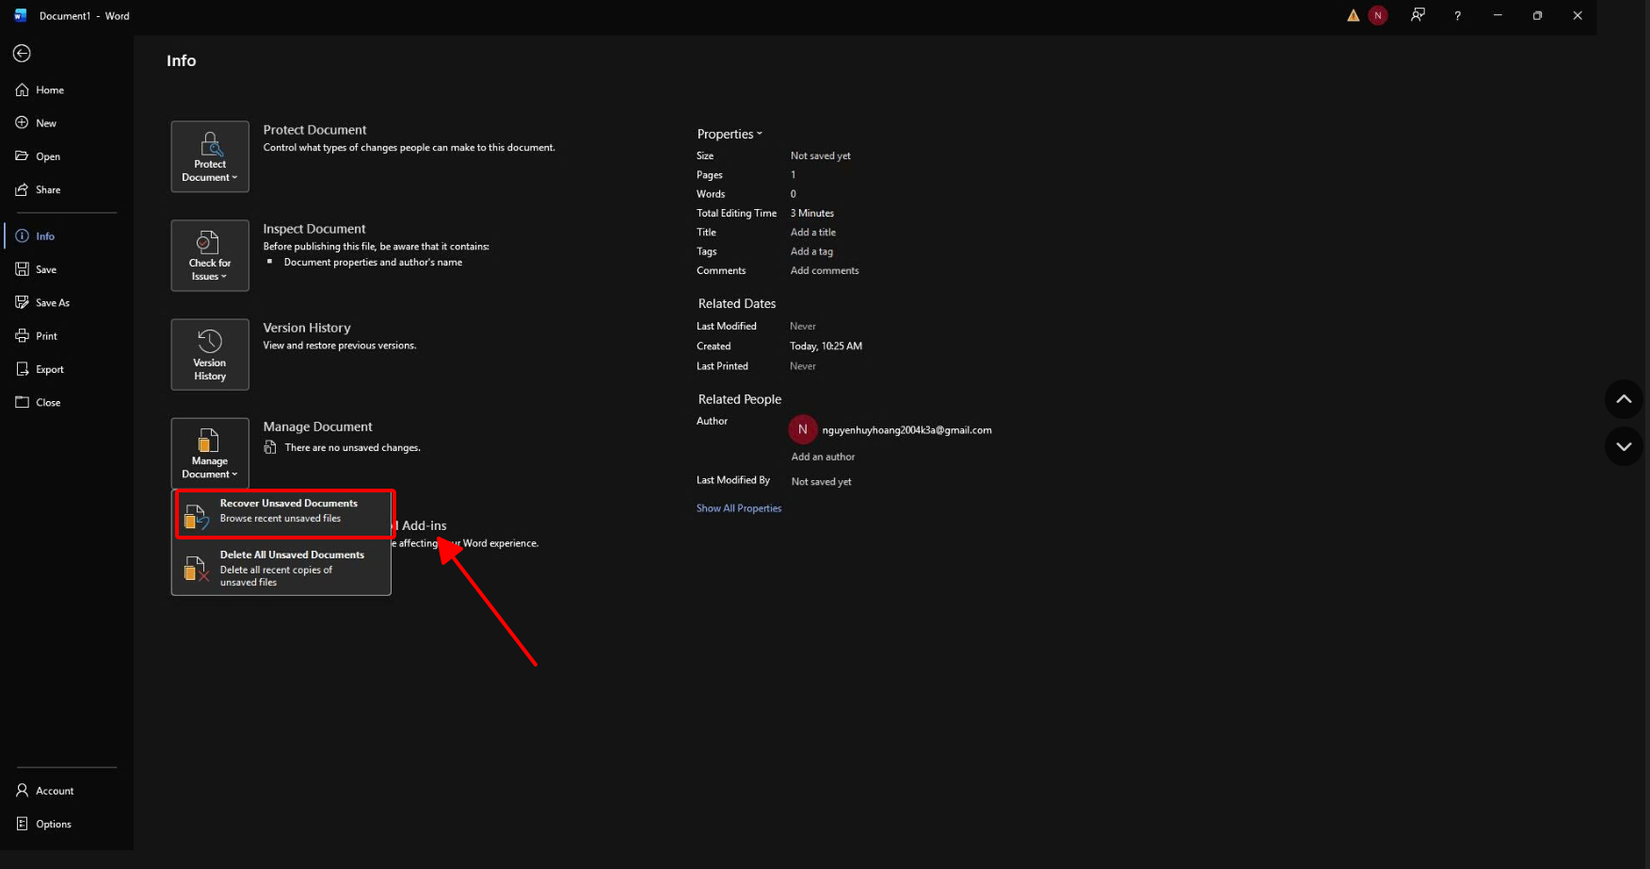
Task: Open Help question mark icon
Action: pyautogui.click(x=1458, y=16)
